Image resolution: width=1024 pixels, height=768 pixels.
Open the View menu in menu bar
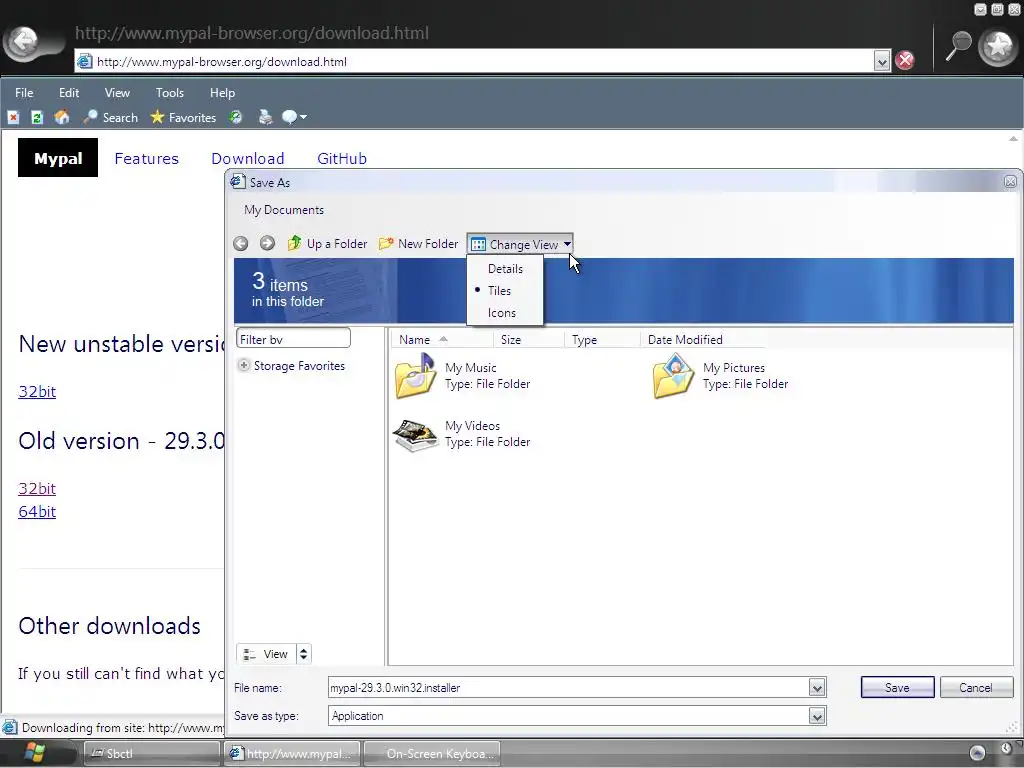[x=118, y=93]
